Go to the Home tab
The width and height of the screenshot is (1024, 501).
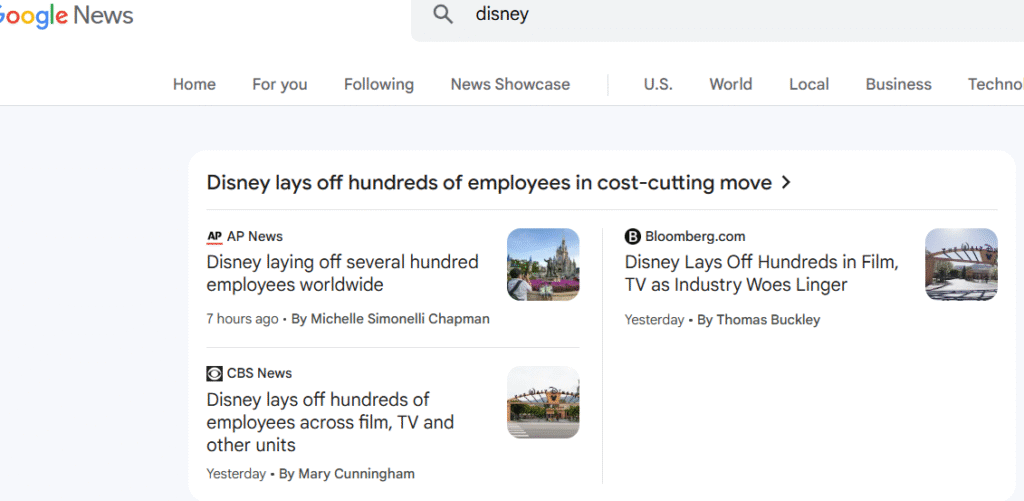pyautogui.click(x=194, y=84)
